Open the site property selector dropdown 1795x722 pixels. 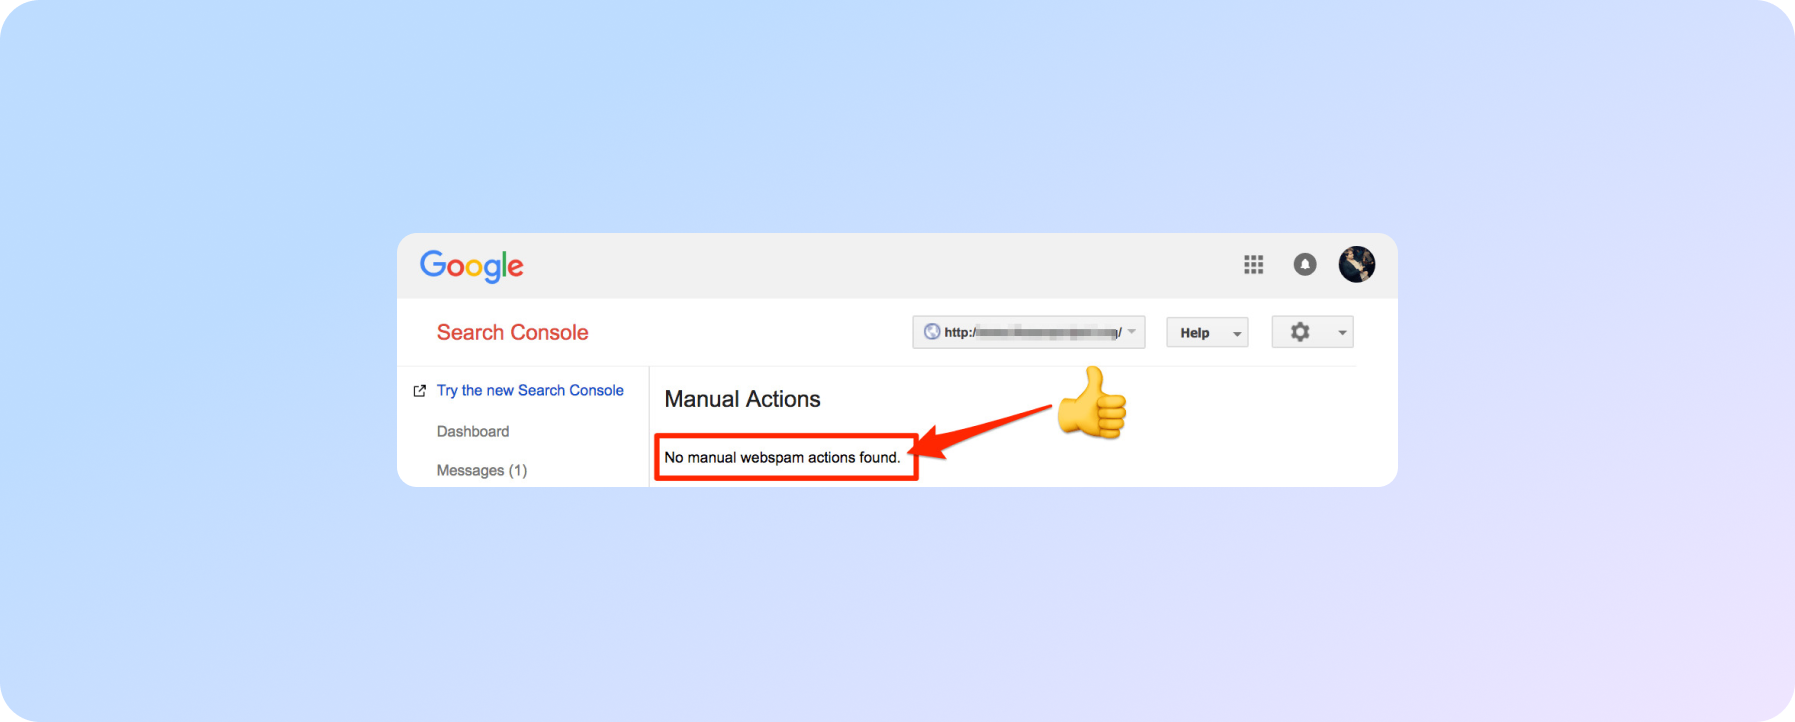1028,332
